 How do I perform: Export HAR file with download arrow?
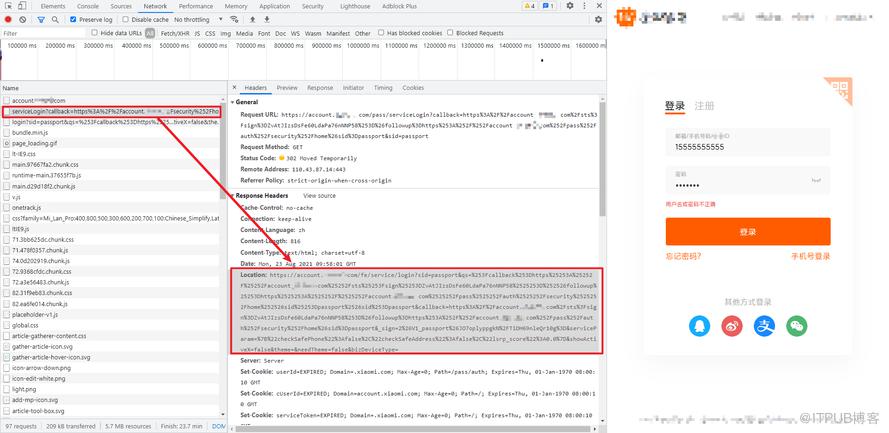(266, 19)
